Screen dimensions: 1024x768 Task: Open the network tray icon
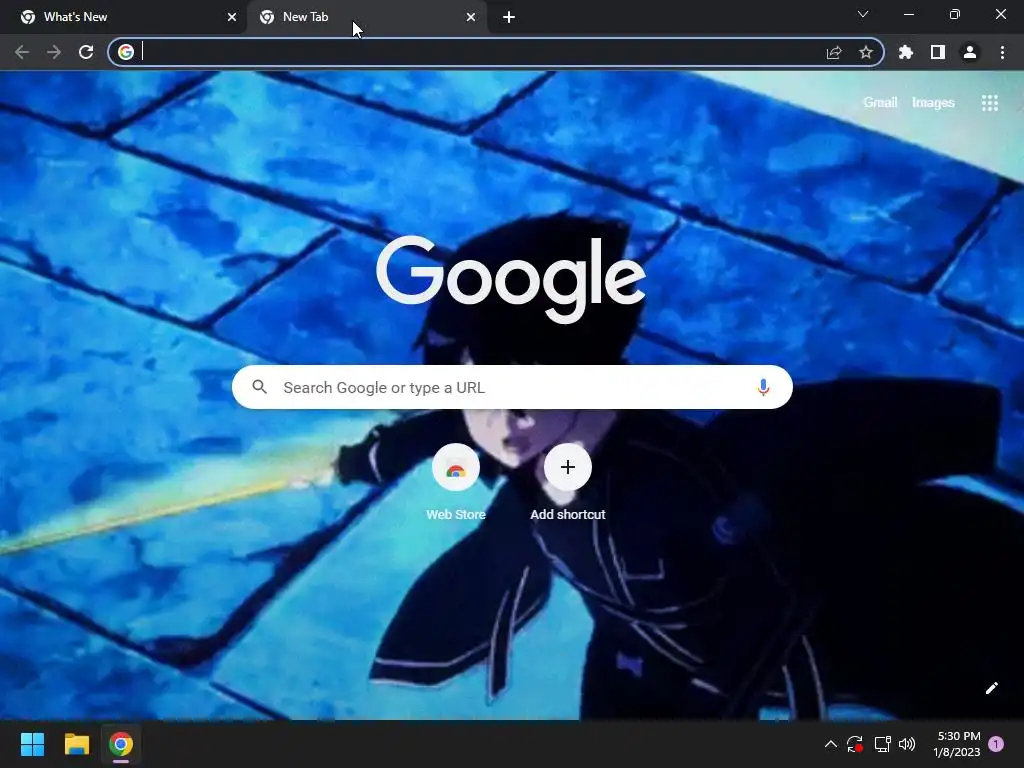[x=882, y=744]
